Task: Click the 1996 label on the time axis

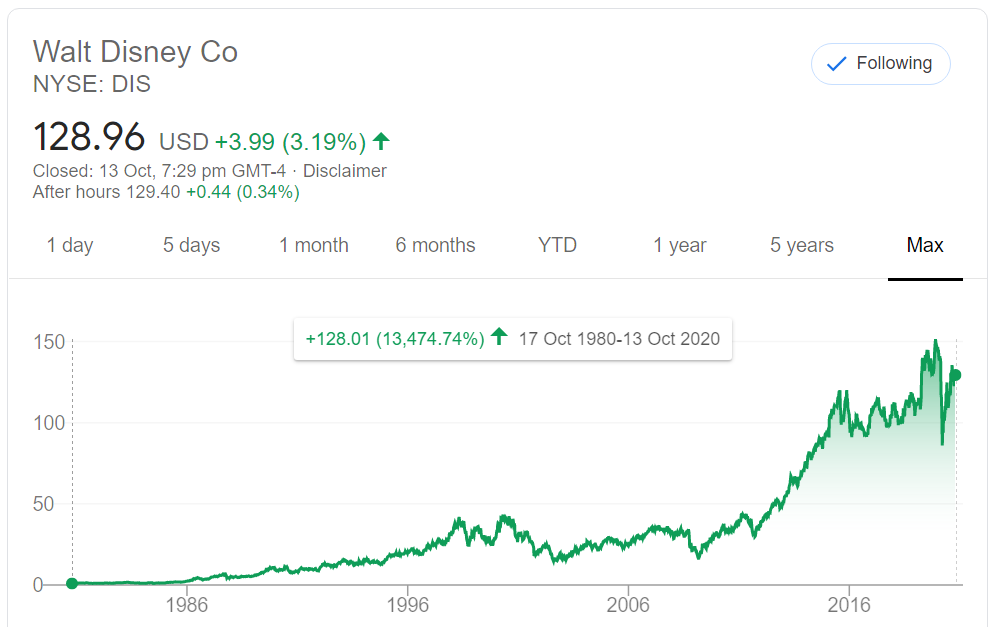Action: click(x=407, y=606)
